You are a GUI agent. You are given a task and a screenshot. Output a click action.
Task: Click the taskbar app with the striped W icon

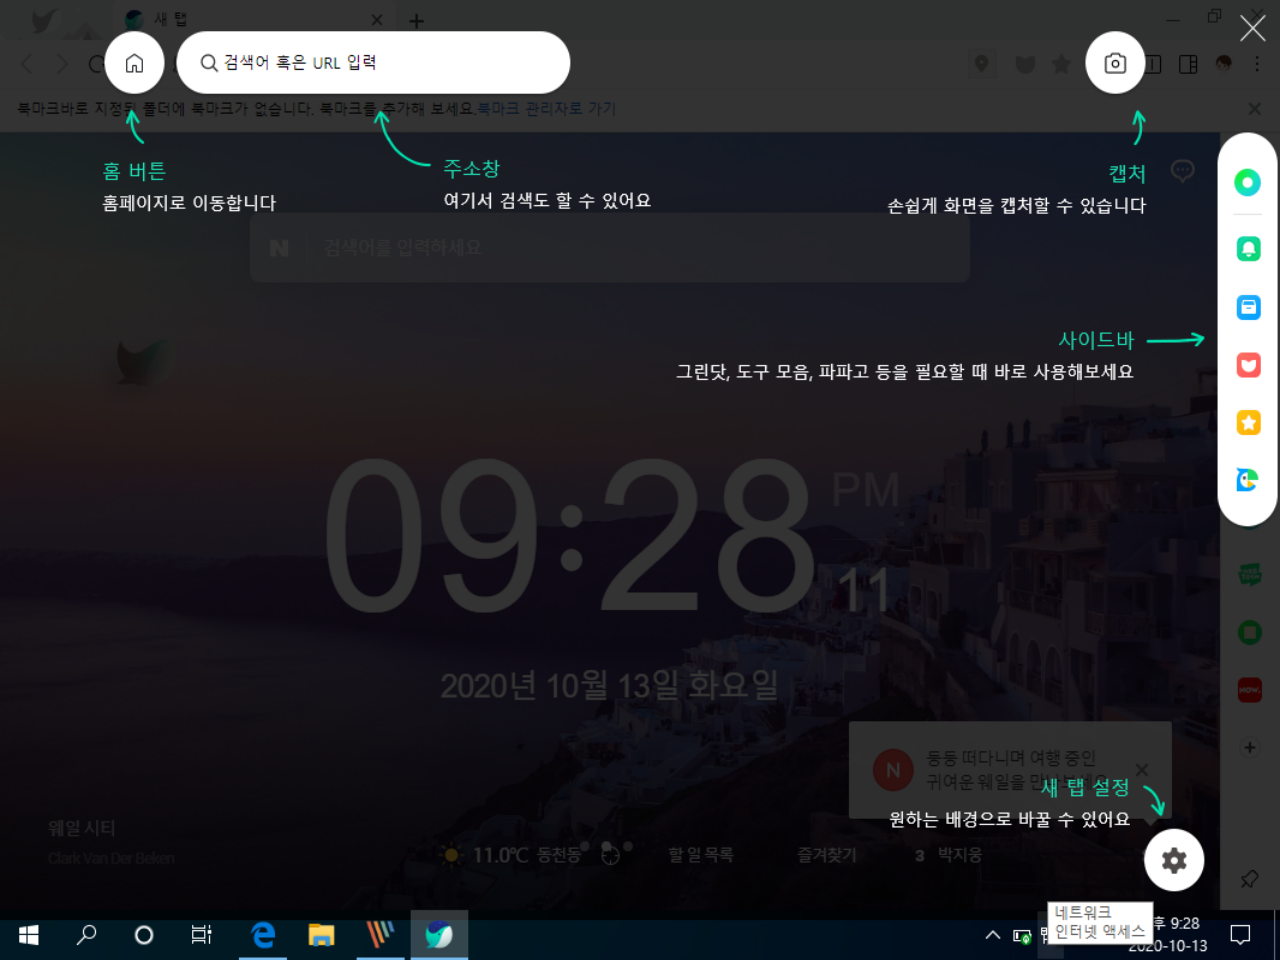tap(380, 935)
